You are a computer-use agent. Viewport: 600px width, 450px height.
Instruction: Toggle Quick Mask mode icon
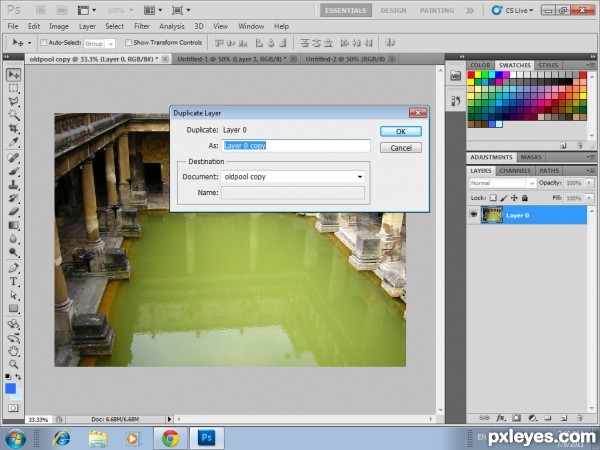click(13, 408)
